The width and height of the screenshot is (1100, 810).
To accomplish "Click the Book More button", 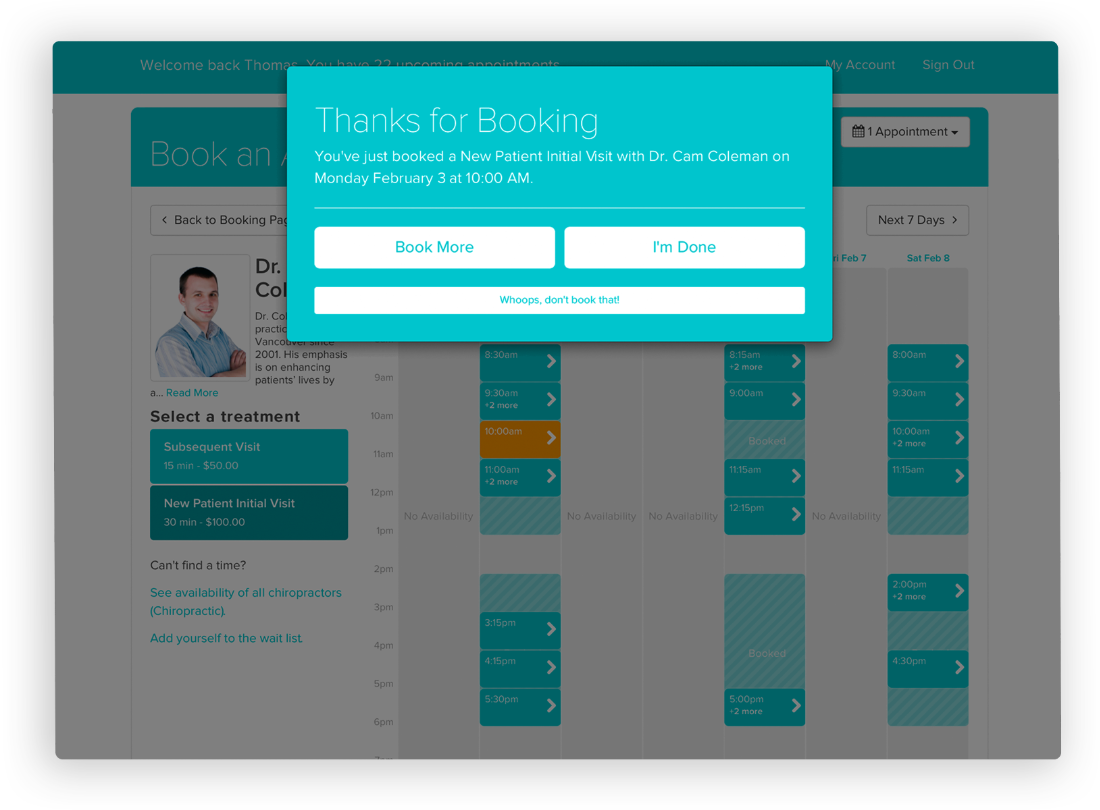I will point(434,247).
